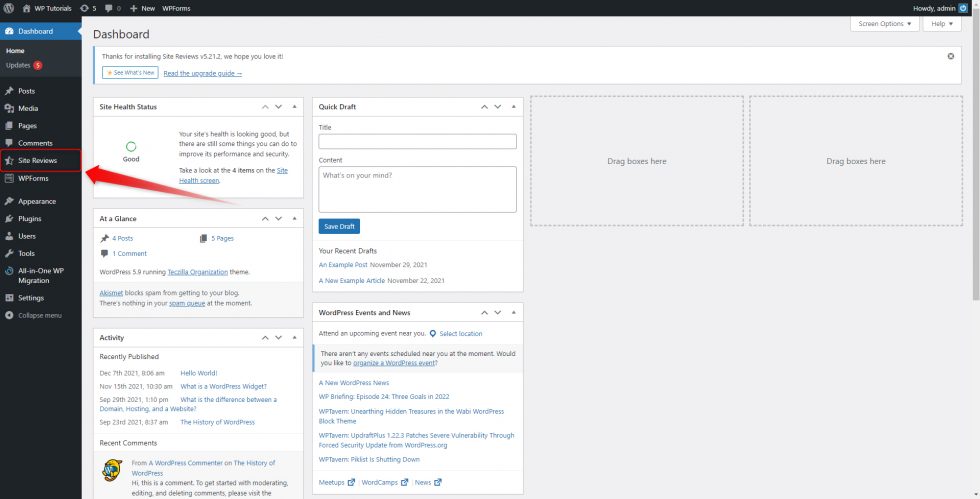980x499 pixels.
Task: Click the Site Reviews star icon
Action: (x=9, y=161)
